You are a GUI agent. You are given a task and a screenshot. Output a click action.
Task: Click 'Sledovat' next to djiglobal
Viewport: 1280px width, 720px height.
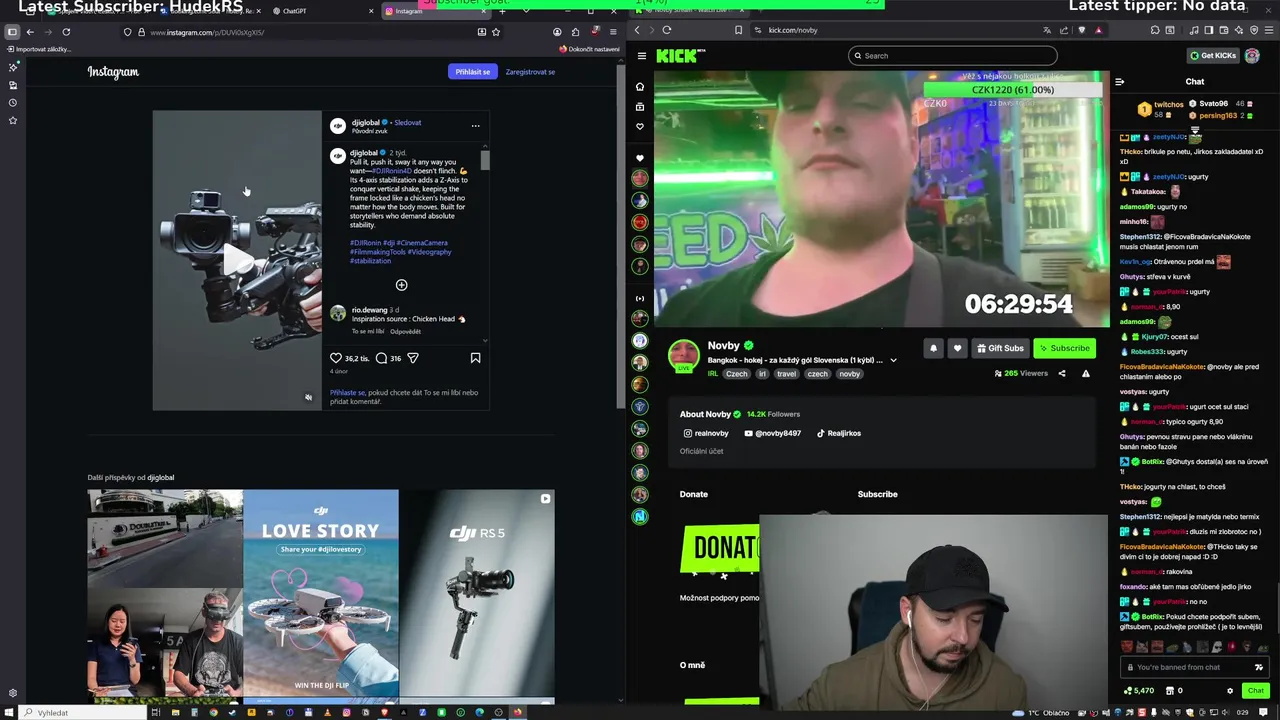pyautogui.click(x=408, y=122)
